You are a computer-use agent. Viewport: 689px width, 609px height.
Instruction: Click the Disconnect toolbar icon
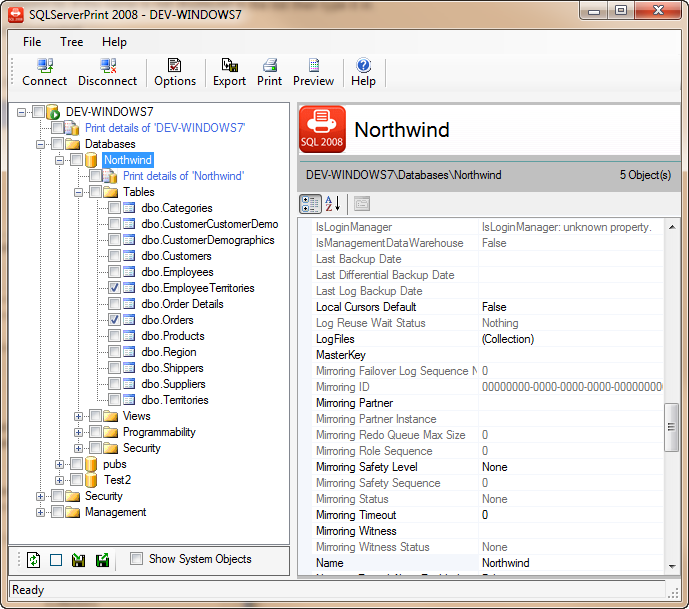tap(108, 65)
